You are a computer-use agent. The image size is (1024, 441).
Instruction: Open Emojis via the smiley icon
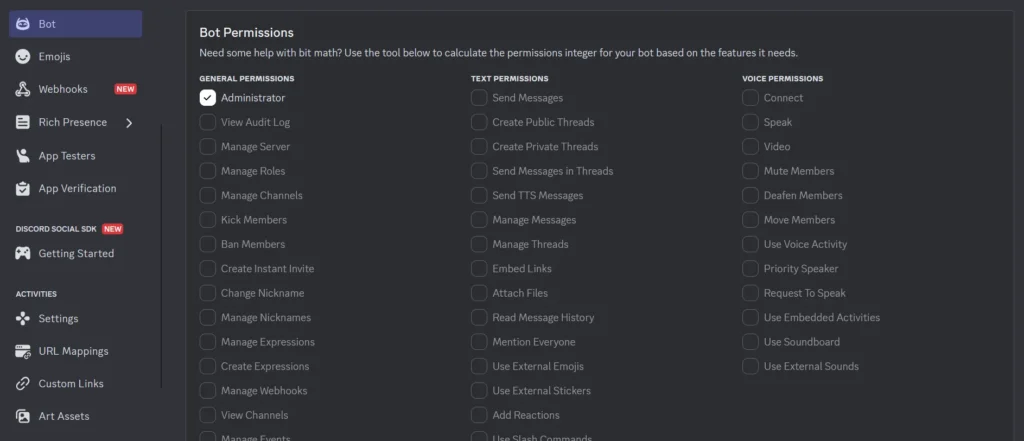pos(23,57)
